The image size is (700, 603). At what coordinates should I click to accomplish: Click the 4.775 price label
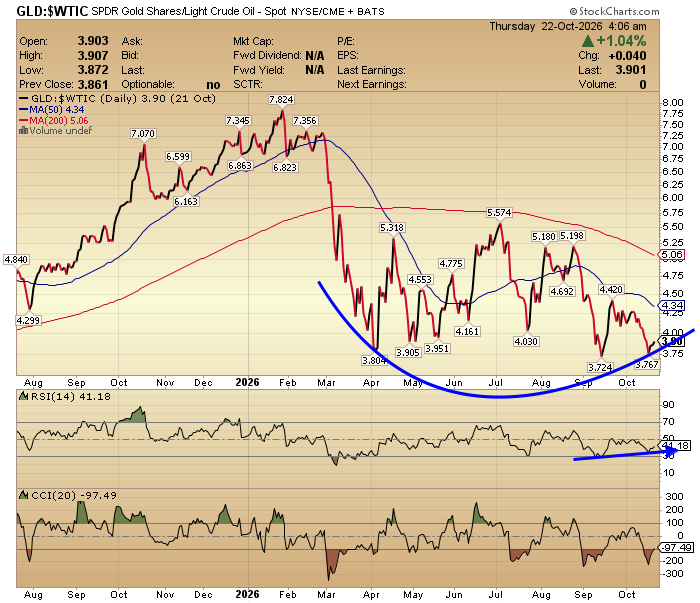click(451, 264)
